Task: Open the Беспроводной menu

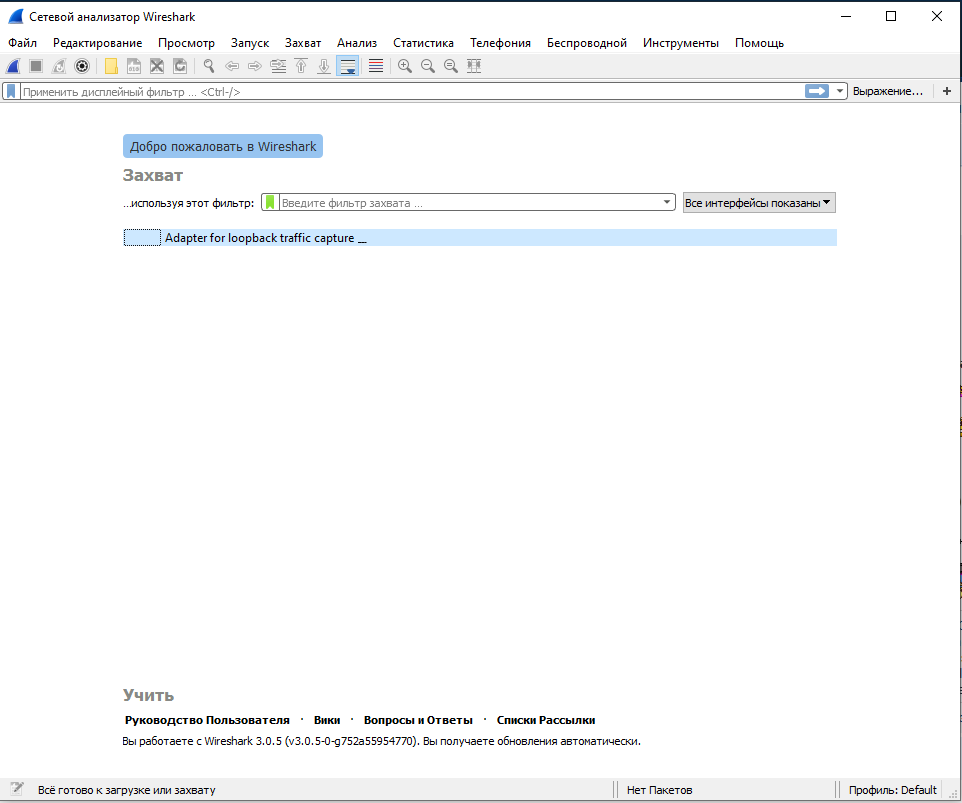Action: [x=587, y=43]
